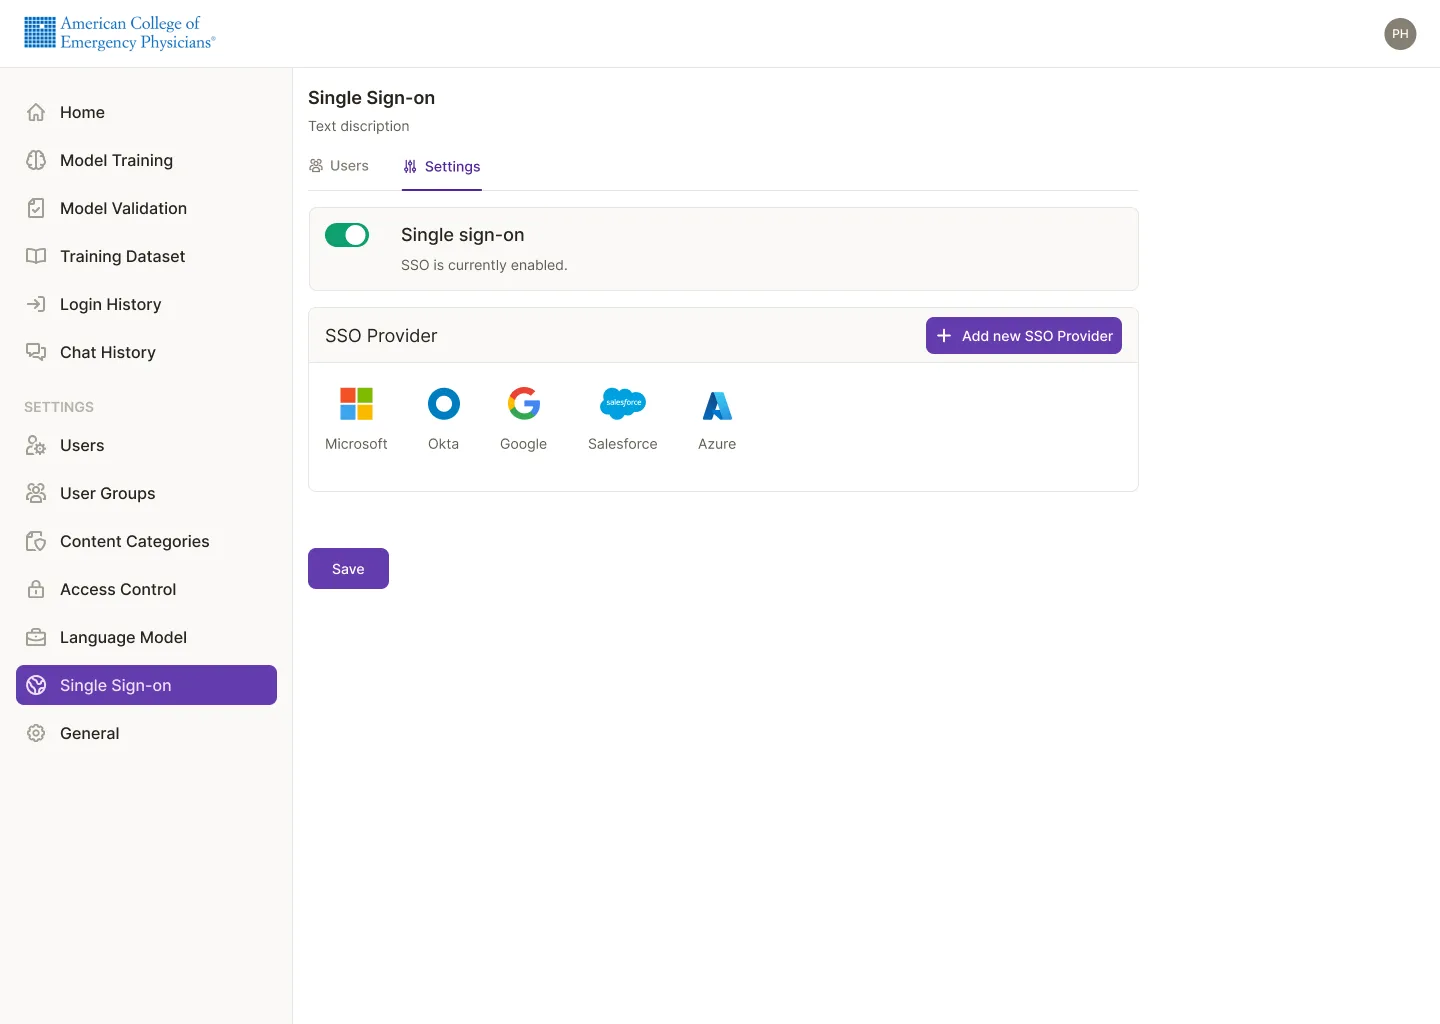
Task: Click the "SETTINGS" sidebar section label
Action: coord(59,407)
